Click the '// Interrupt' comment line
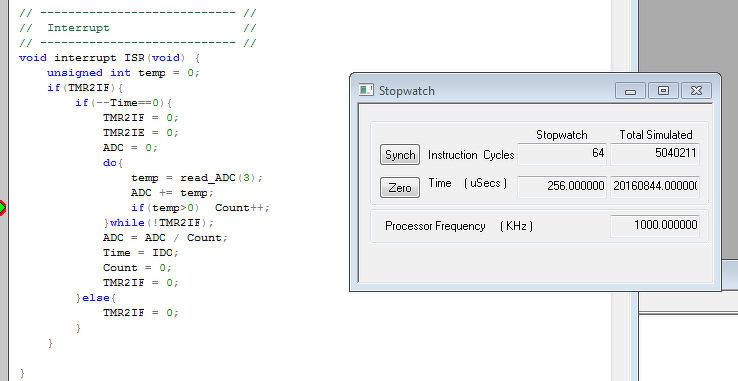 click(137, 28)
